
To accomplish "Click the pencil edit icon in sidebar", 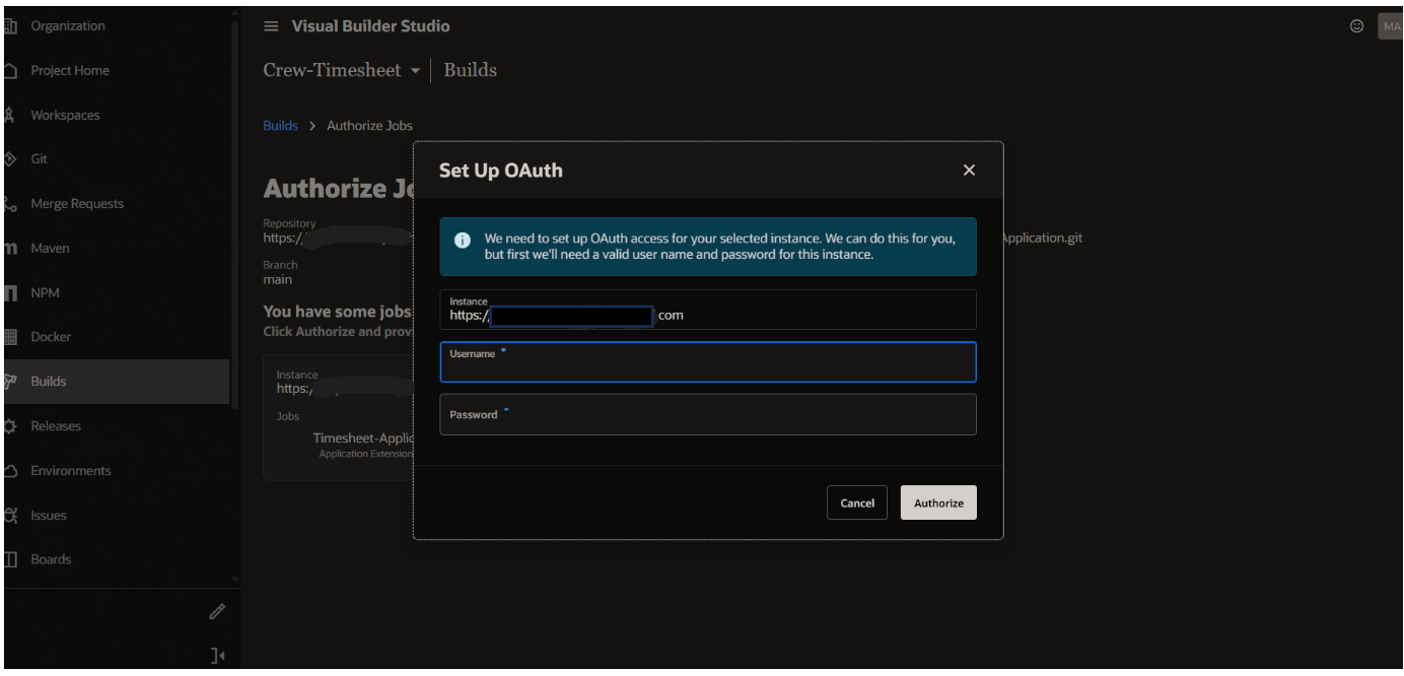I will pyautogui.click(x=217, y=611).
